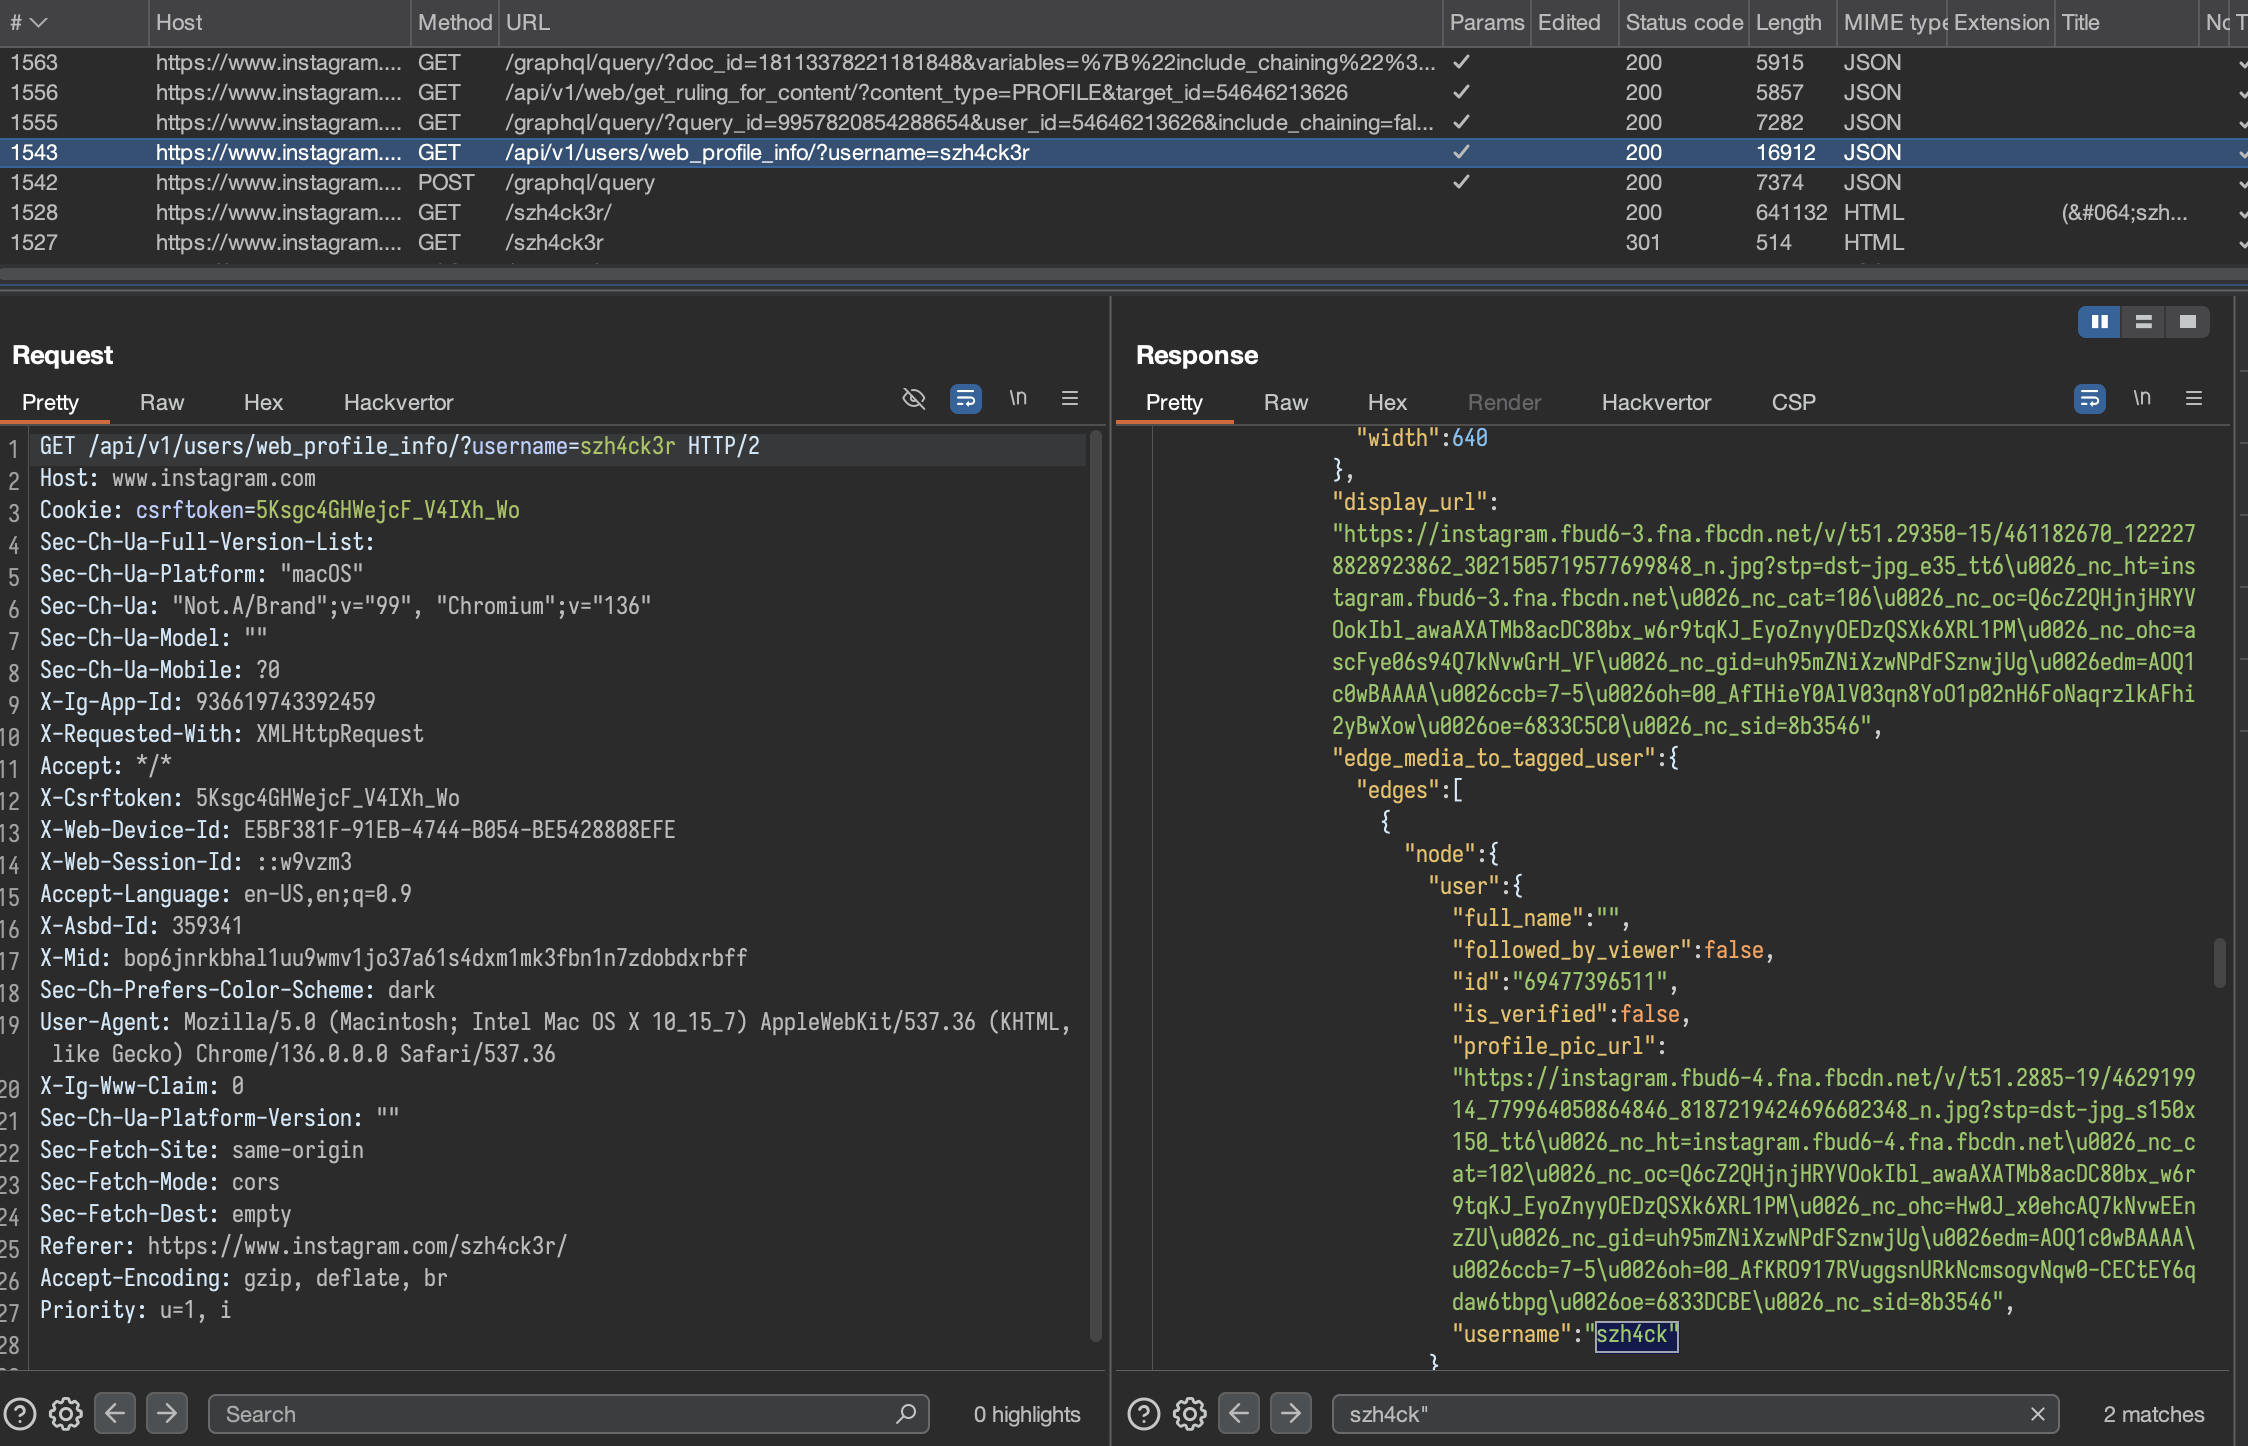This screenshot has width=2248, height=1446.
Task: Sort by Params column header
Action: 1487,22
